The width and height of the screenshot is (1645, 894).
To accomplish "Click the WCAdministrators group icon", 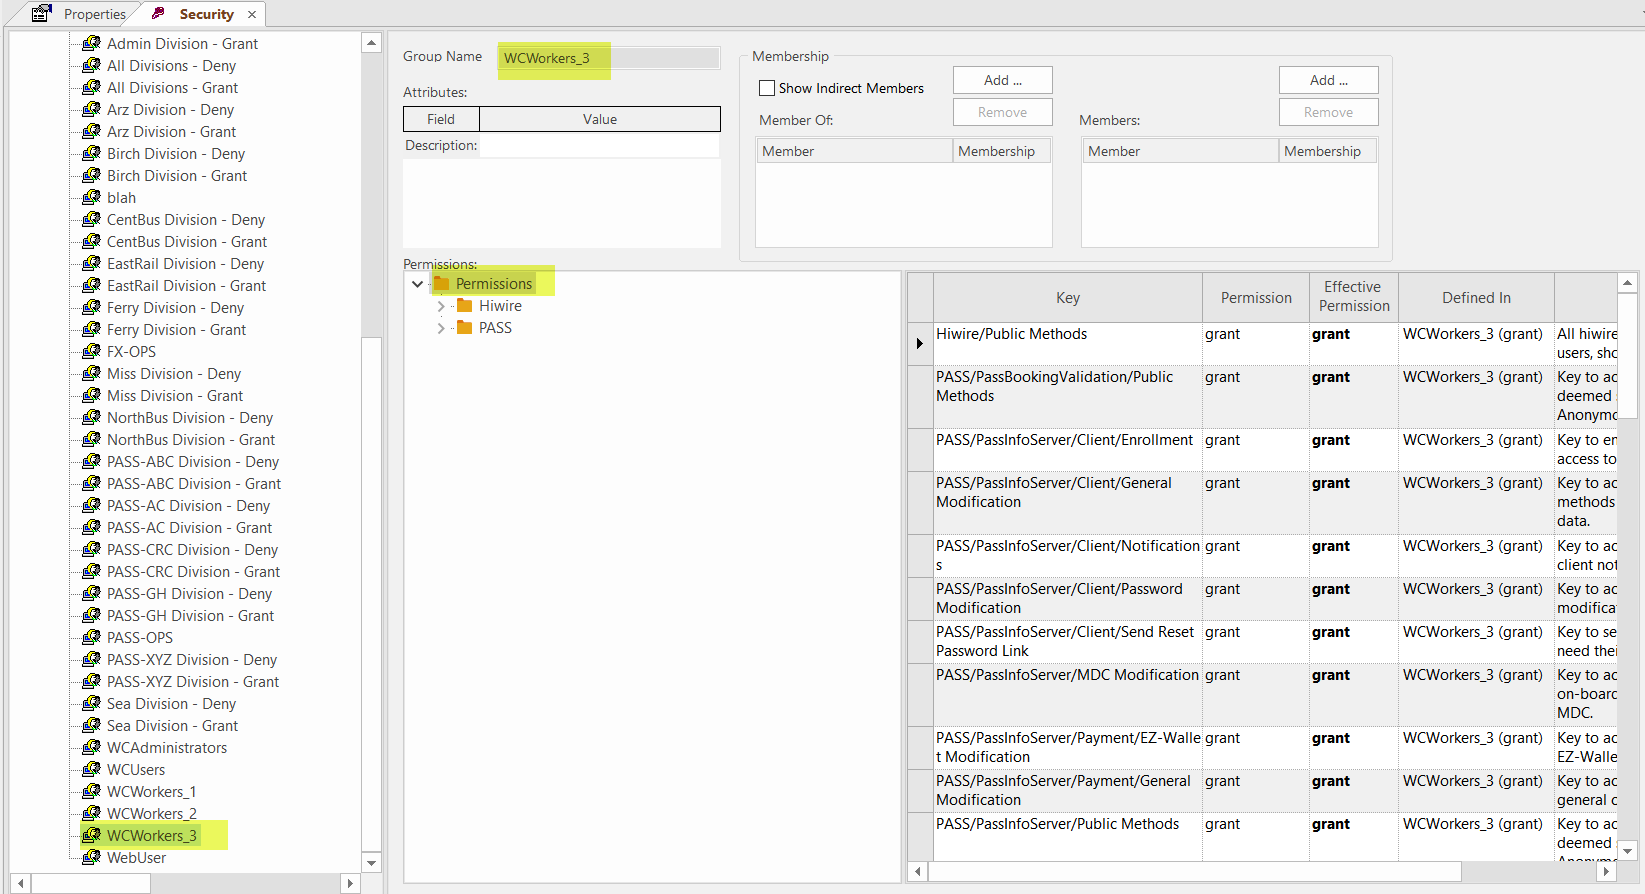I will coord(91,747).
